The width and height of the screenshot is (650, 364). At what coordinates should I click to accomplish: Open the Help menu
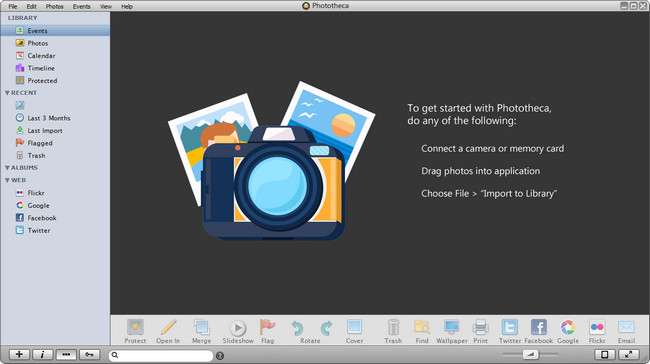pos(127,6)
